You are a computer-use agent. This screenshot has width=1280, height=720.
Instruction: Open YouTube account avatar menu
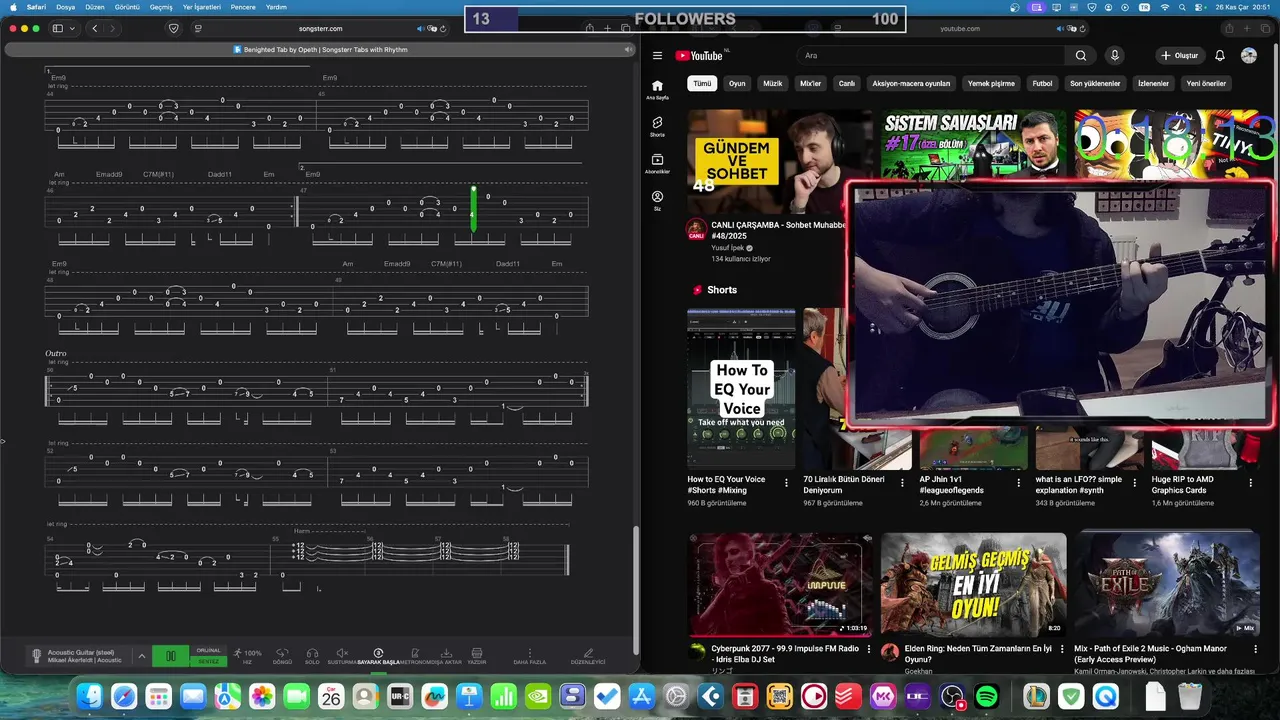1249,56
